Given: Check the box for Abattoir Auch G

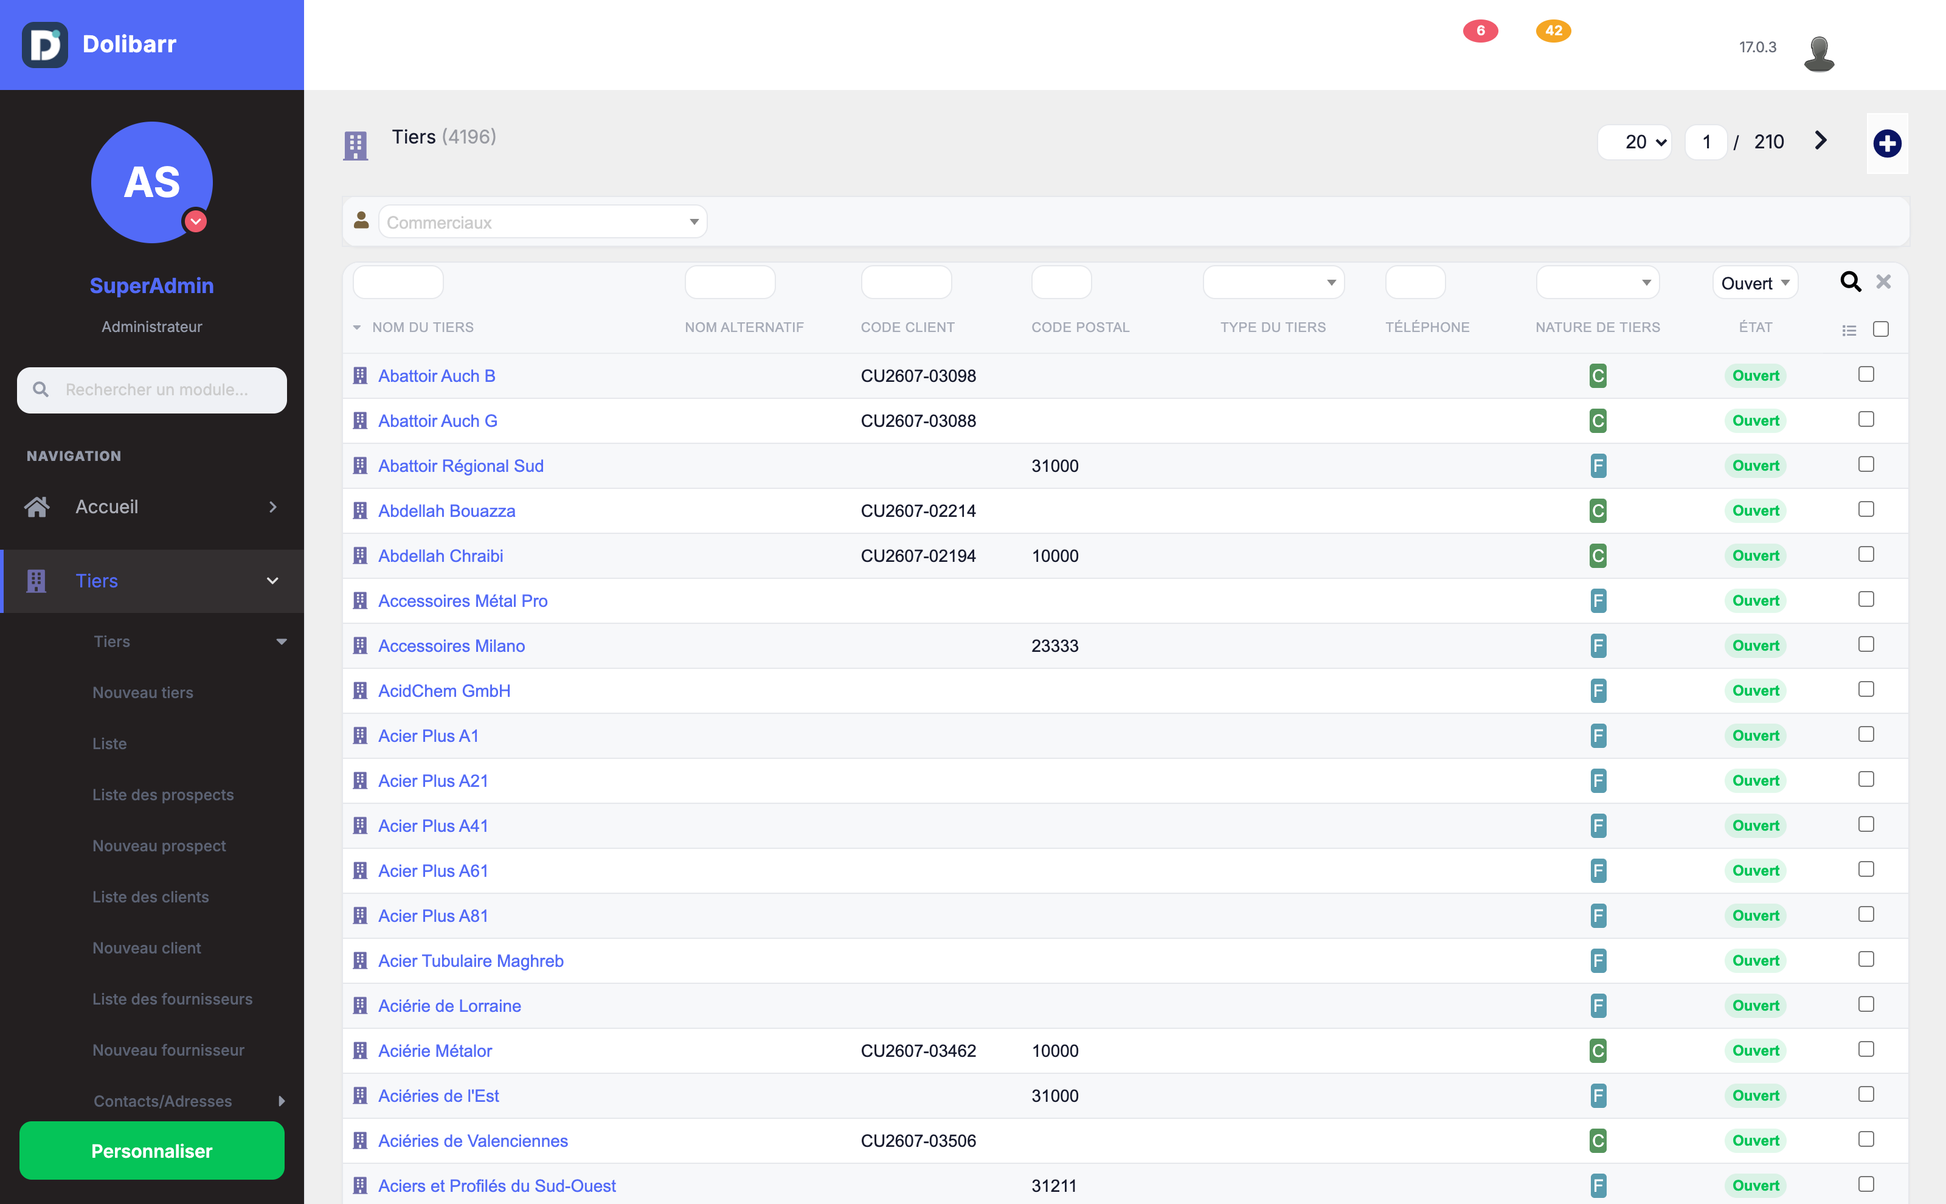Looking at the screenshot, I should [1866, 419].
